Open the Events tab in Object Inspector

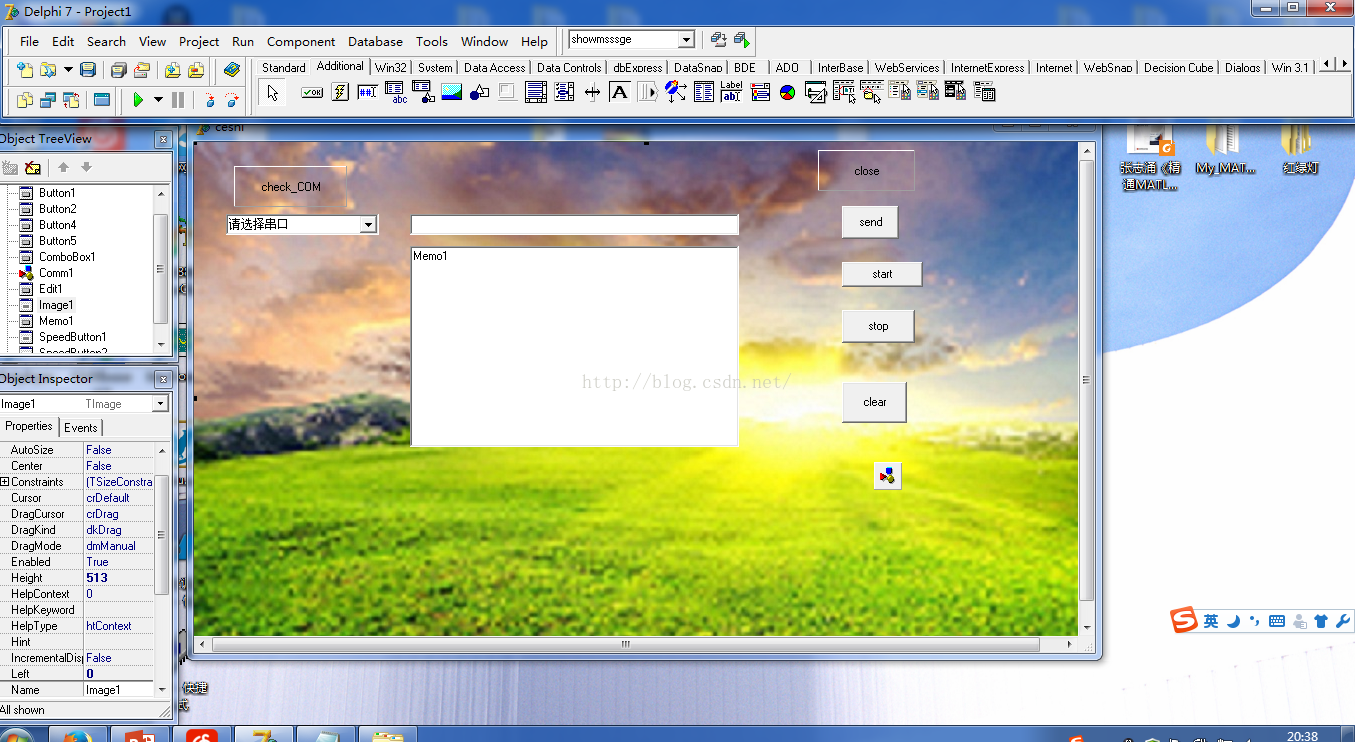click(x=81, y=428)
